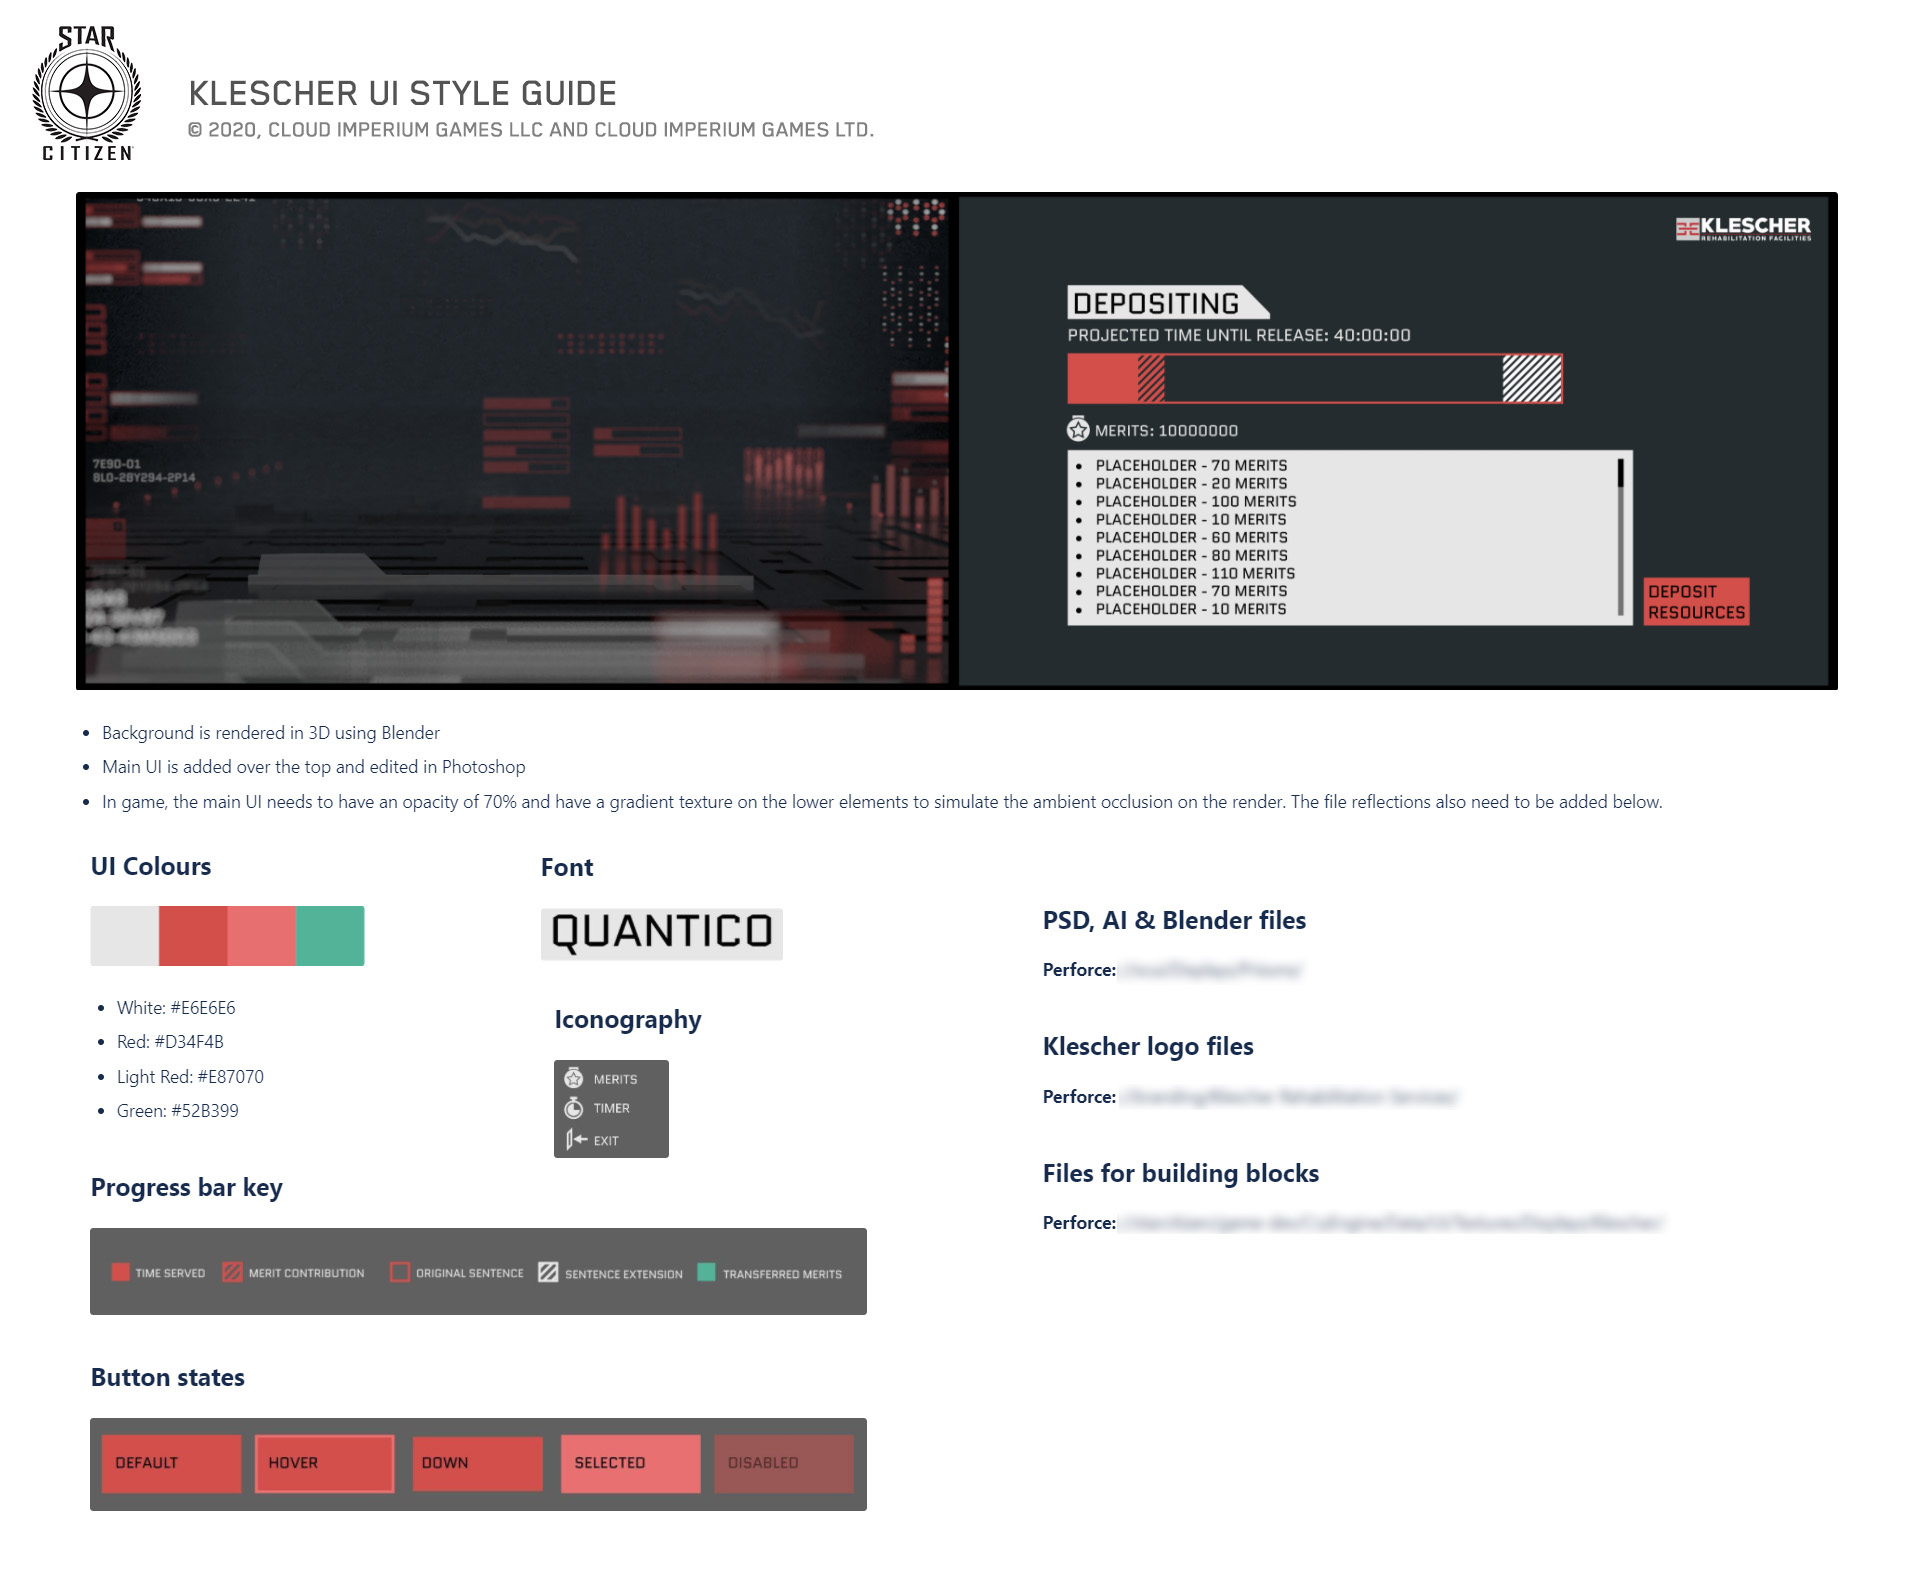Click the UI Colours heading

click(x=151, y=866)
